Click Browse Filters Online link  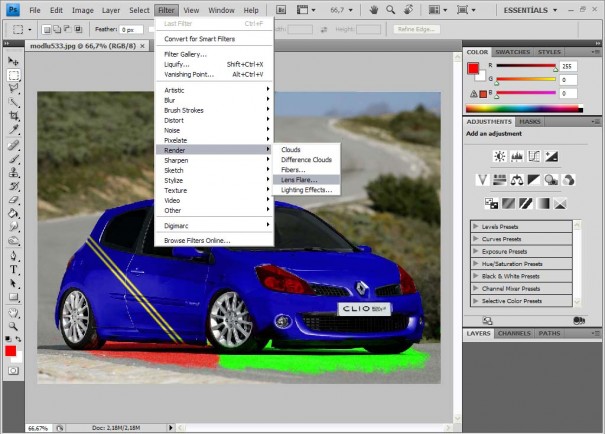tap(197, 240)
